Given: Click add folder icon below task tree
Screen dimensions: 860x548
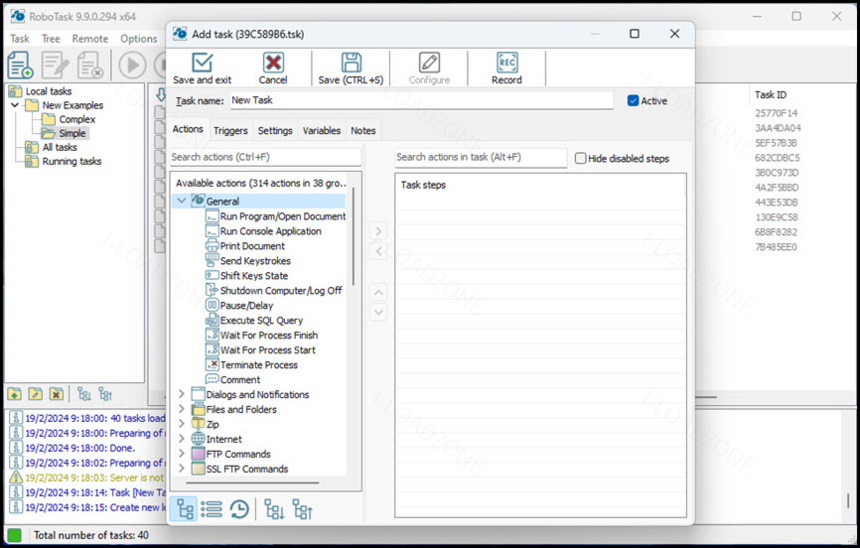Looking at the screenshot, I should (15, 394).
